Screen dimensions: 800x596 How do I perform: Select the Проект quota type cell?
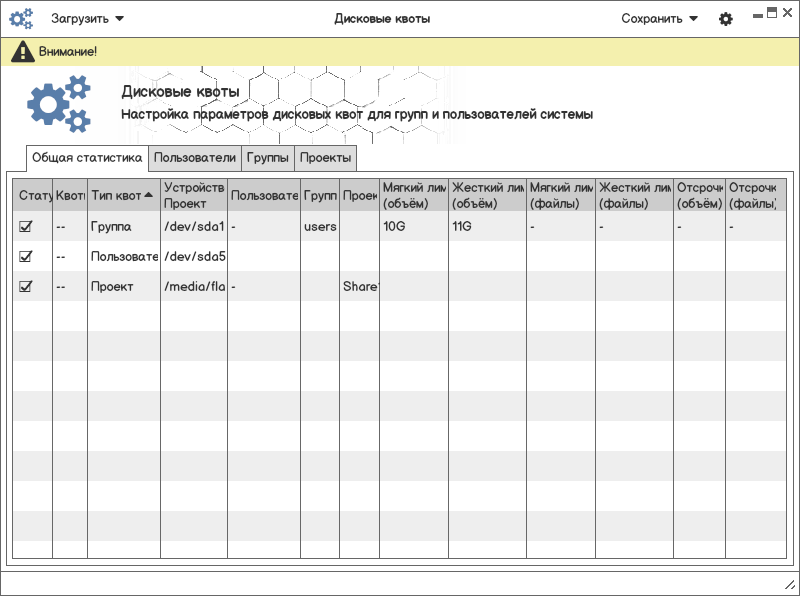tap(124, 286)
